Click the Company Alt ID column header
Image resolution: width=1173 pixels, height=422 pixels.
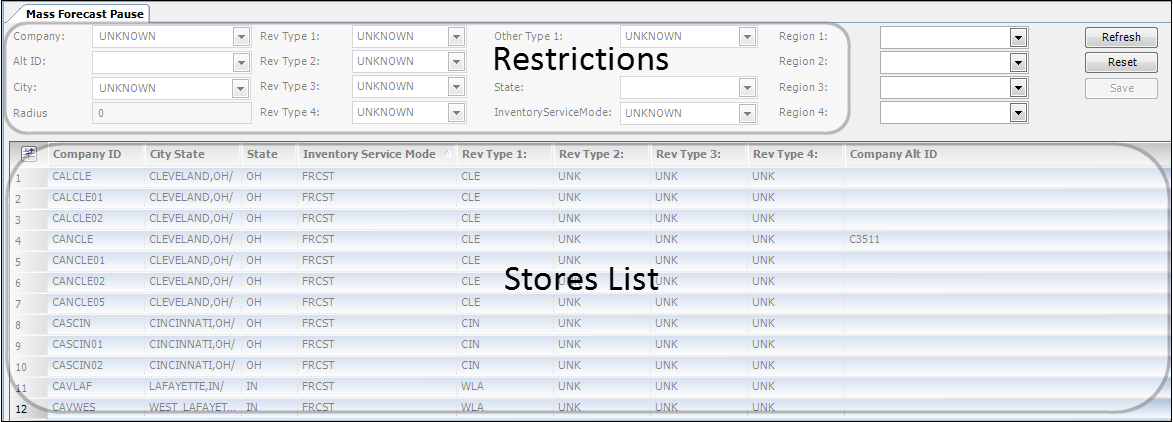point(894,154)
